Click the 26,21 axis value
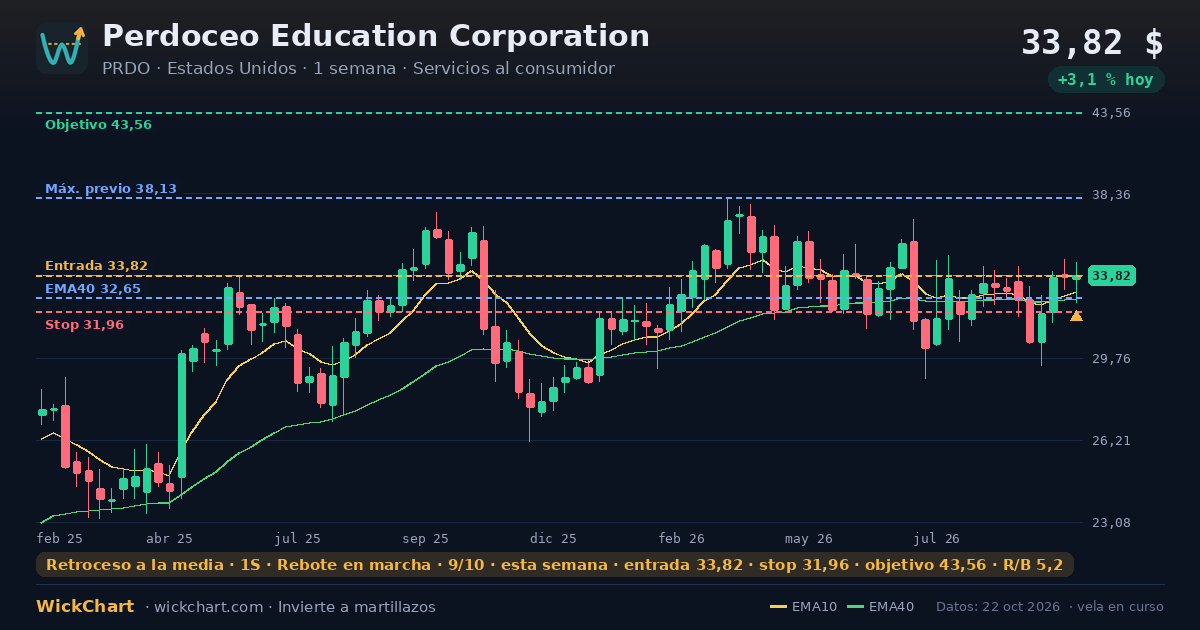 1111,441
